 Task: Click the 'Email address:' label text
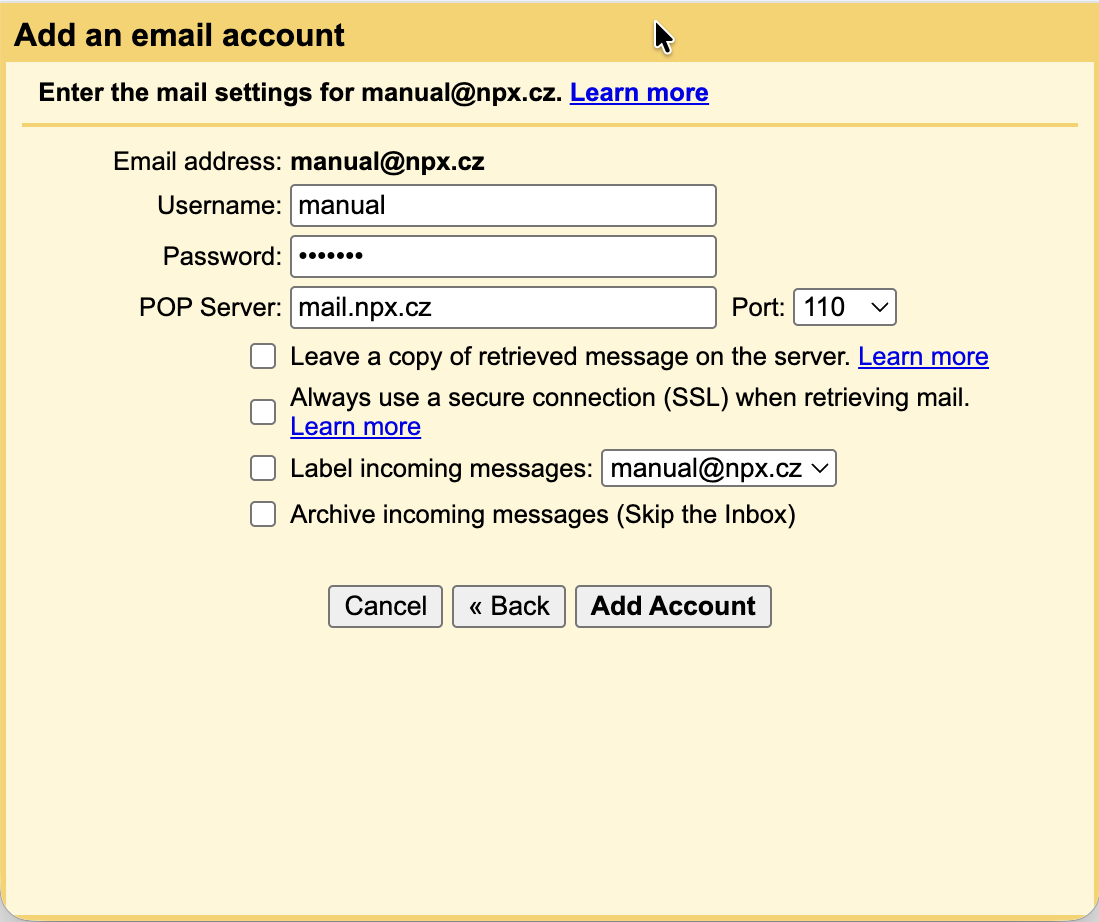tap(197, 162)
